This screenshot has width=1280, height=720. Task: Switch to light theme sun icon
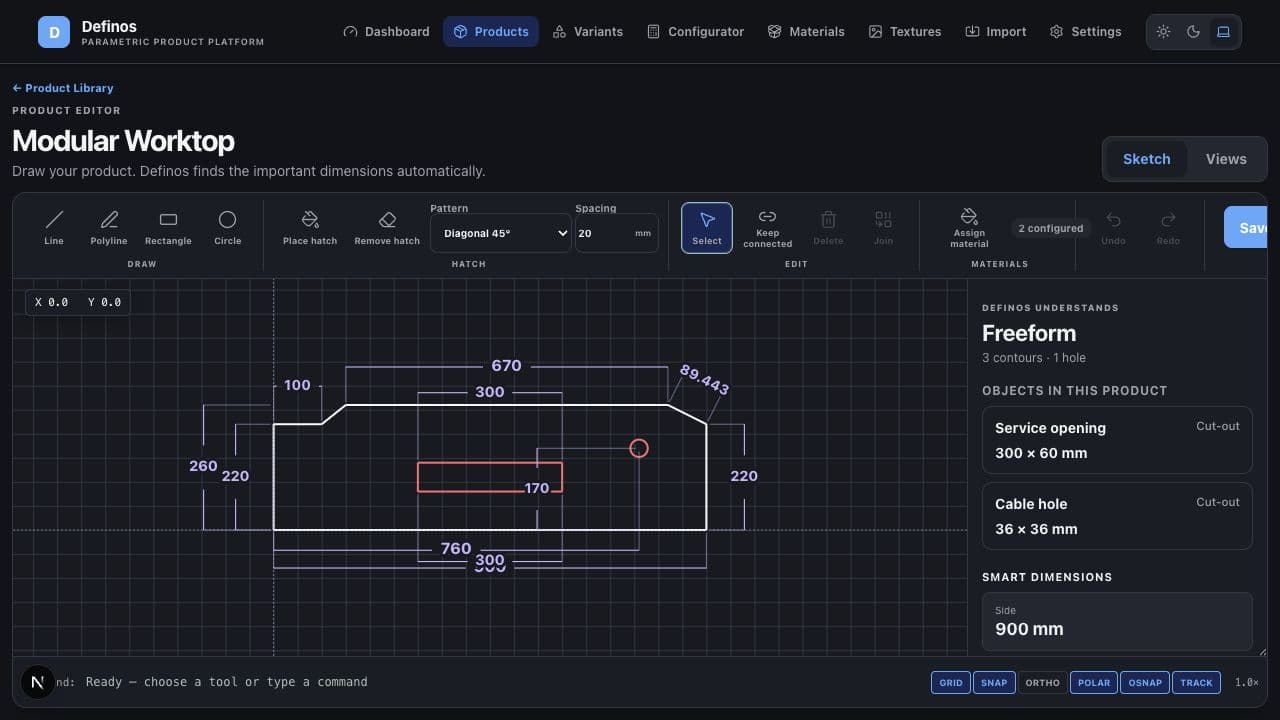pos(1163,32)
